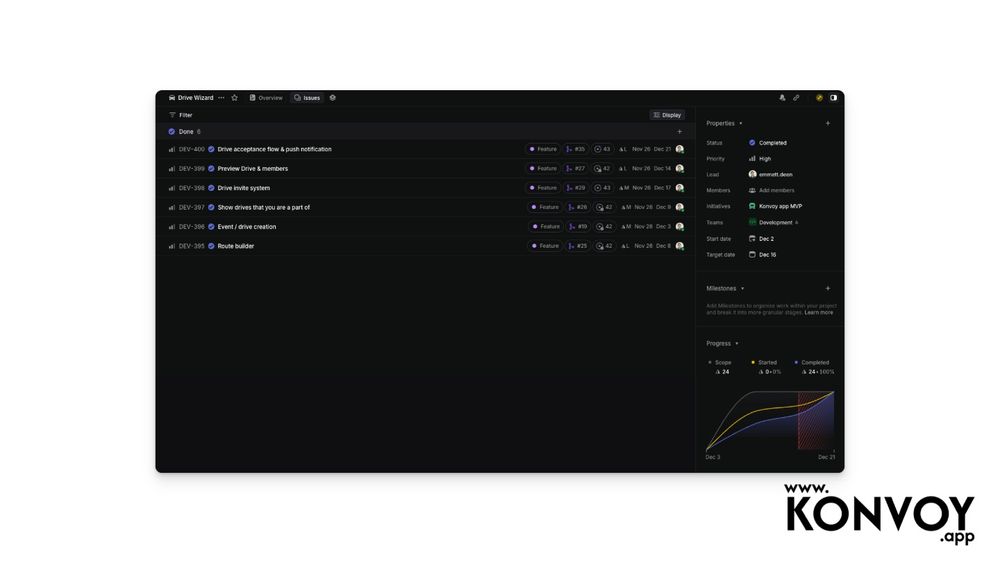
Task: Change the priority icon of DEV-398
Action: click(x=172, y=188)
